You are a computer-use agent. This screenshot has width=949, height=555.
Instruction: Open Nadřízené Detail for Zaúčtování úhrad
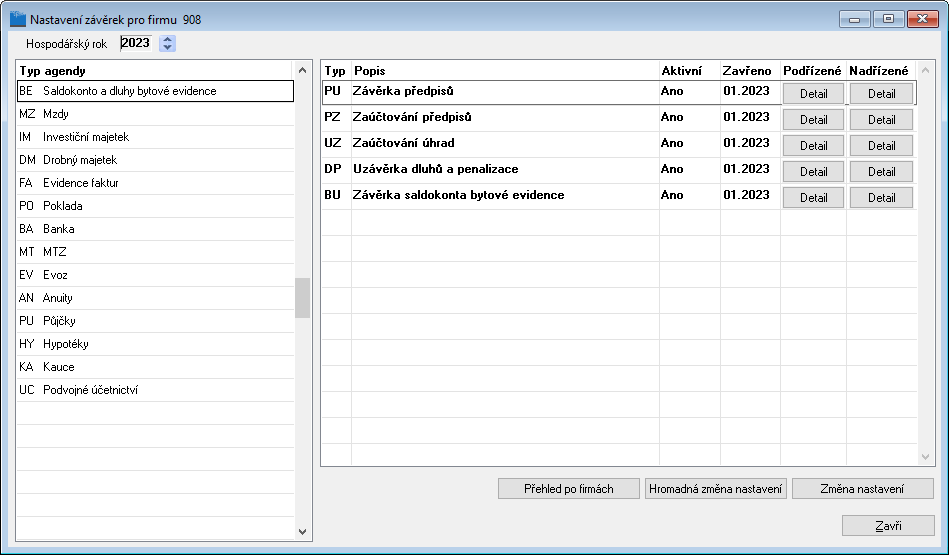click(x=881, y=146)
